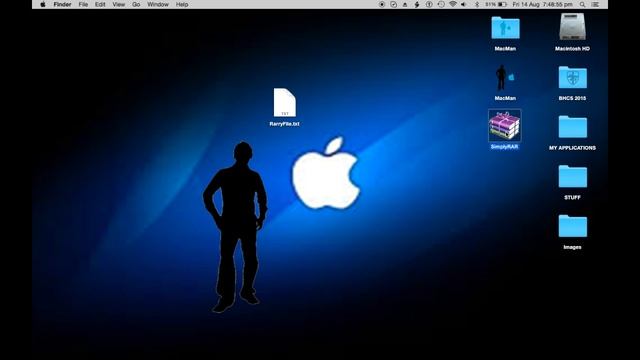Open the volume control in menu bar
Viewport: 640px width, 360px height.
tap(464, 4)
